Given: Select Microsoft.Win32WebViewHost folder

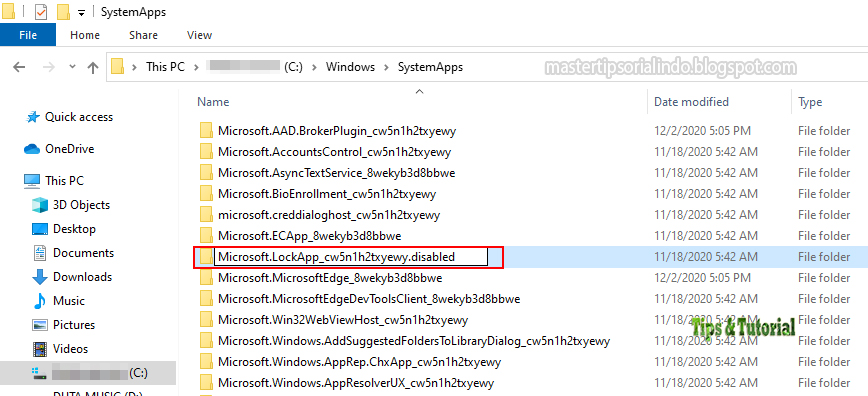Looking at the screenshot, I should coord(343,320).
